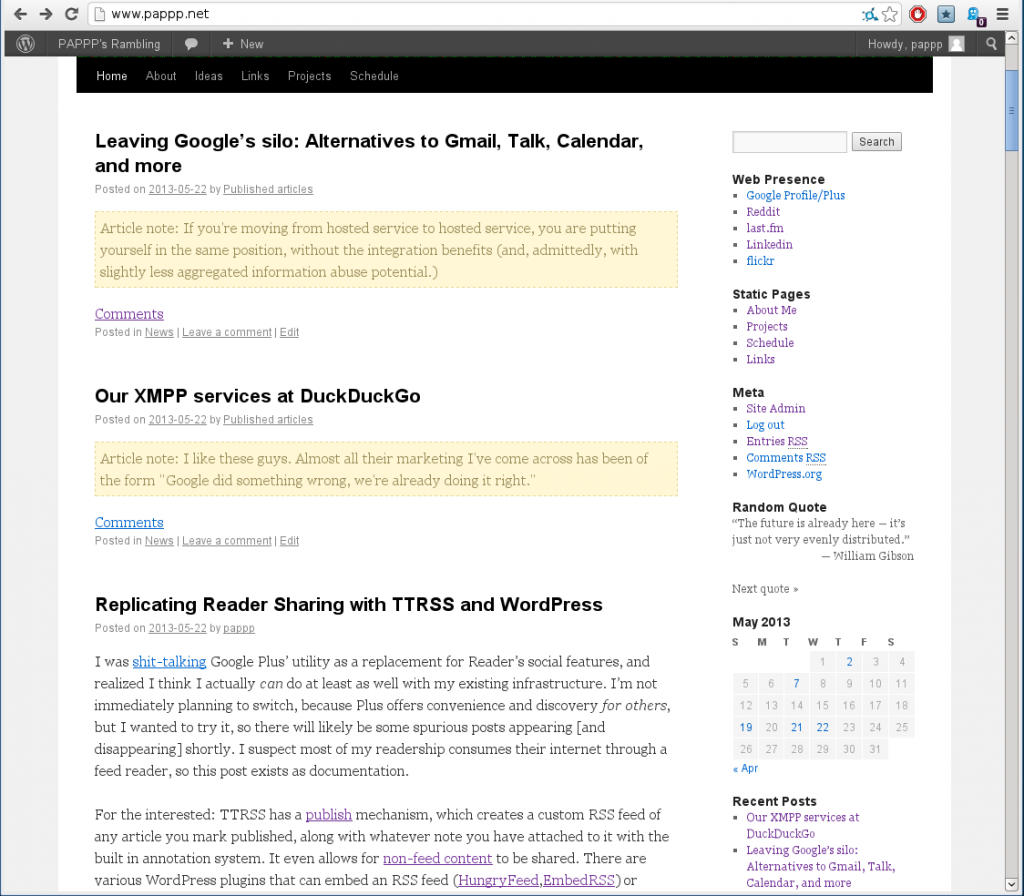Open calendar day 19 in May 2013
Viewport: 1024px width, 896px height.
click(745, 727)
